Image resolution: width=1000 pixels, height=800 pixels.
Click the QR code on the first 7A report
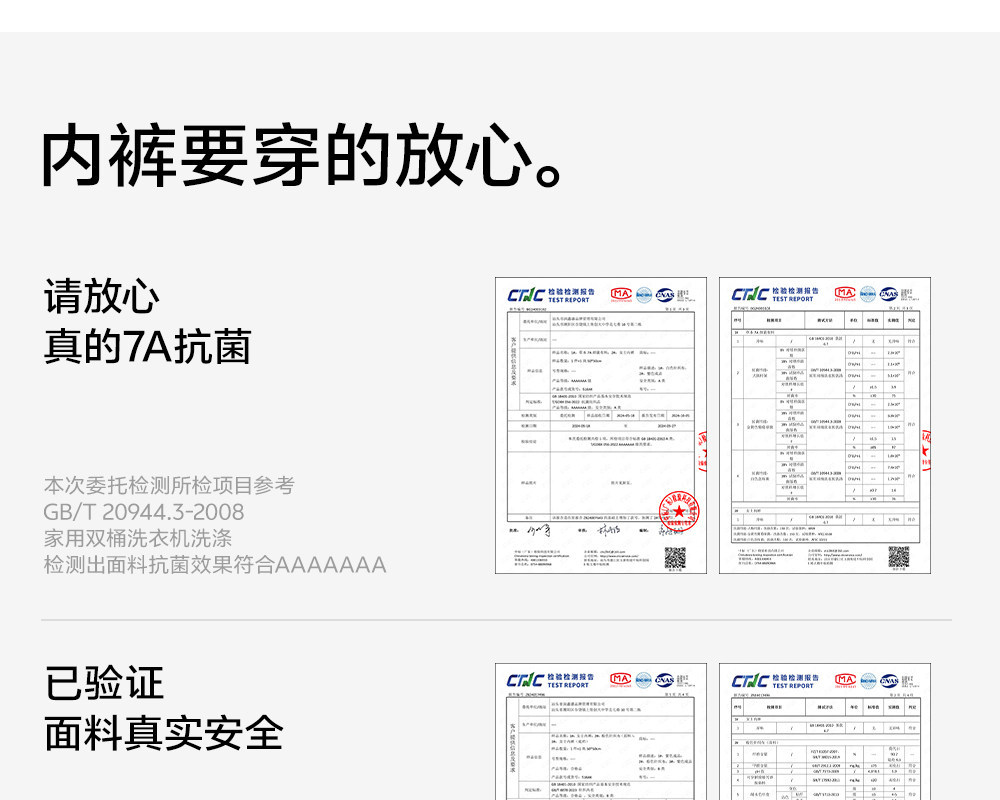coord(675,558)
